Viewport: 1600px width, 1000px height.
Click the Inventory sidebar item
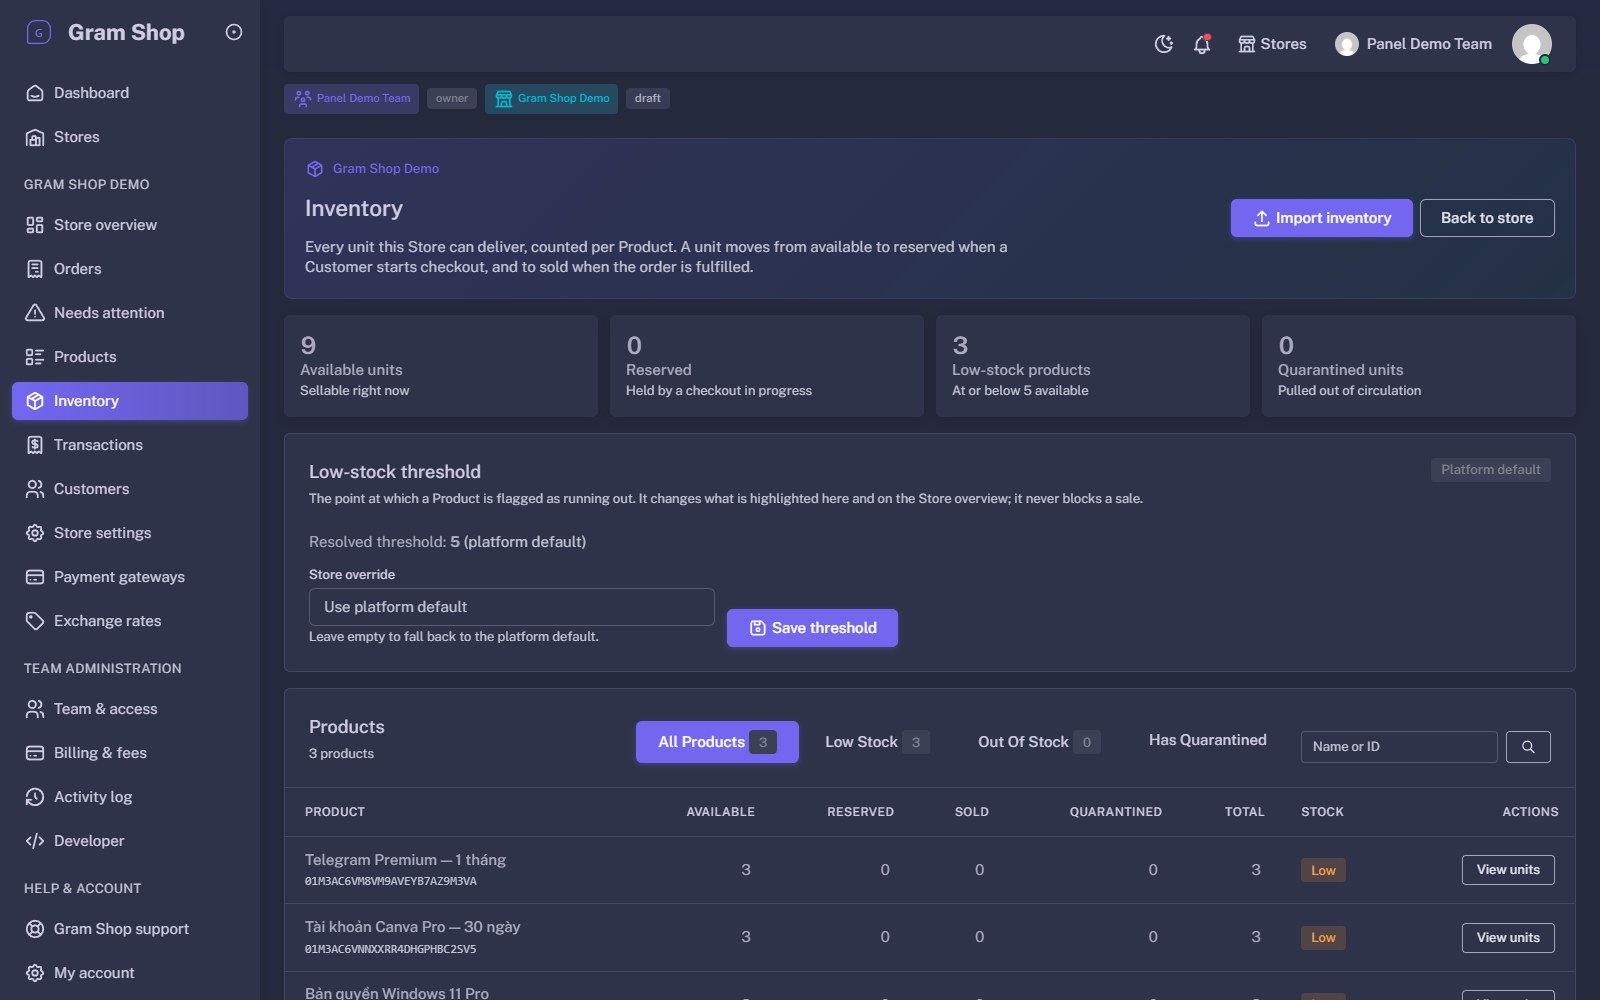tap(130, 401)
